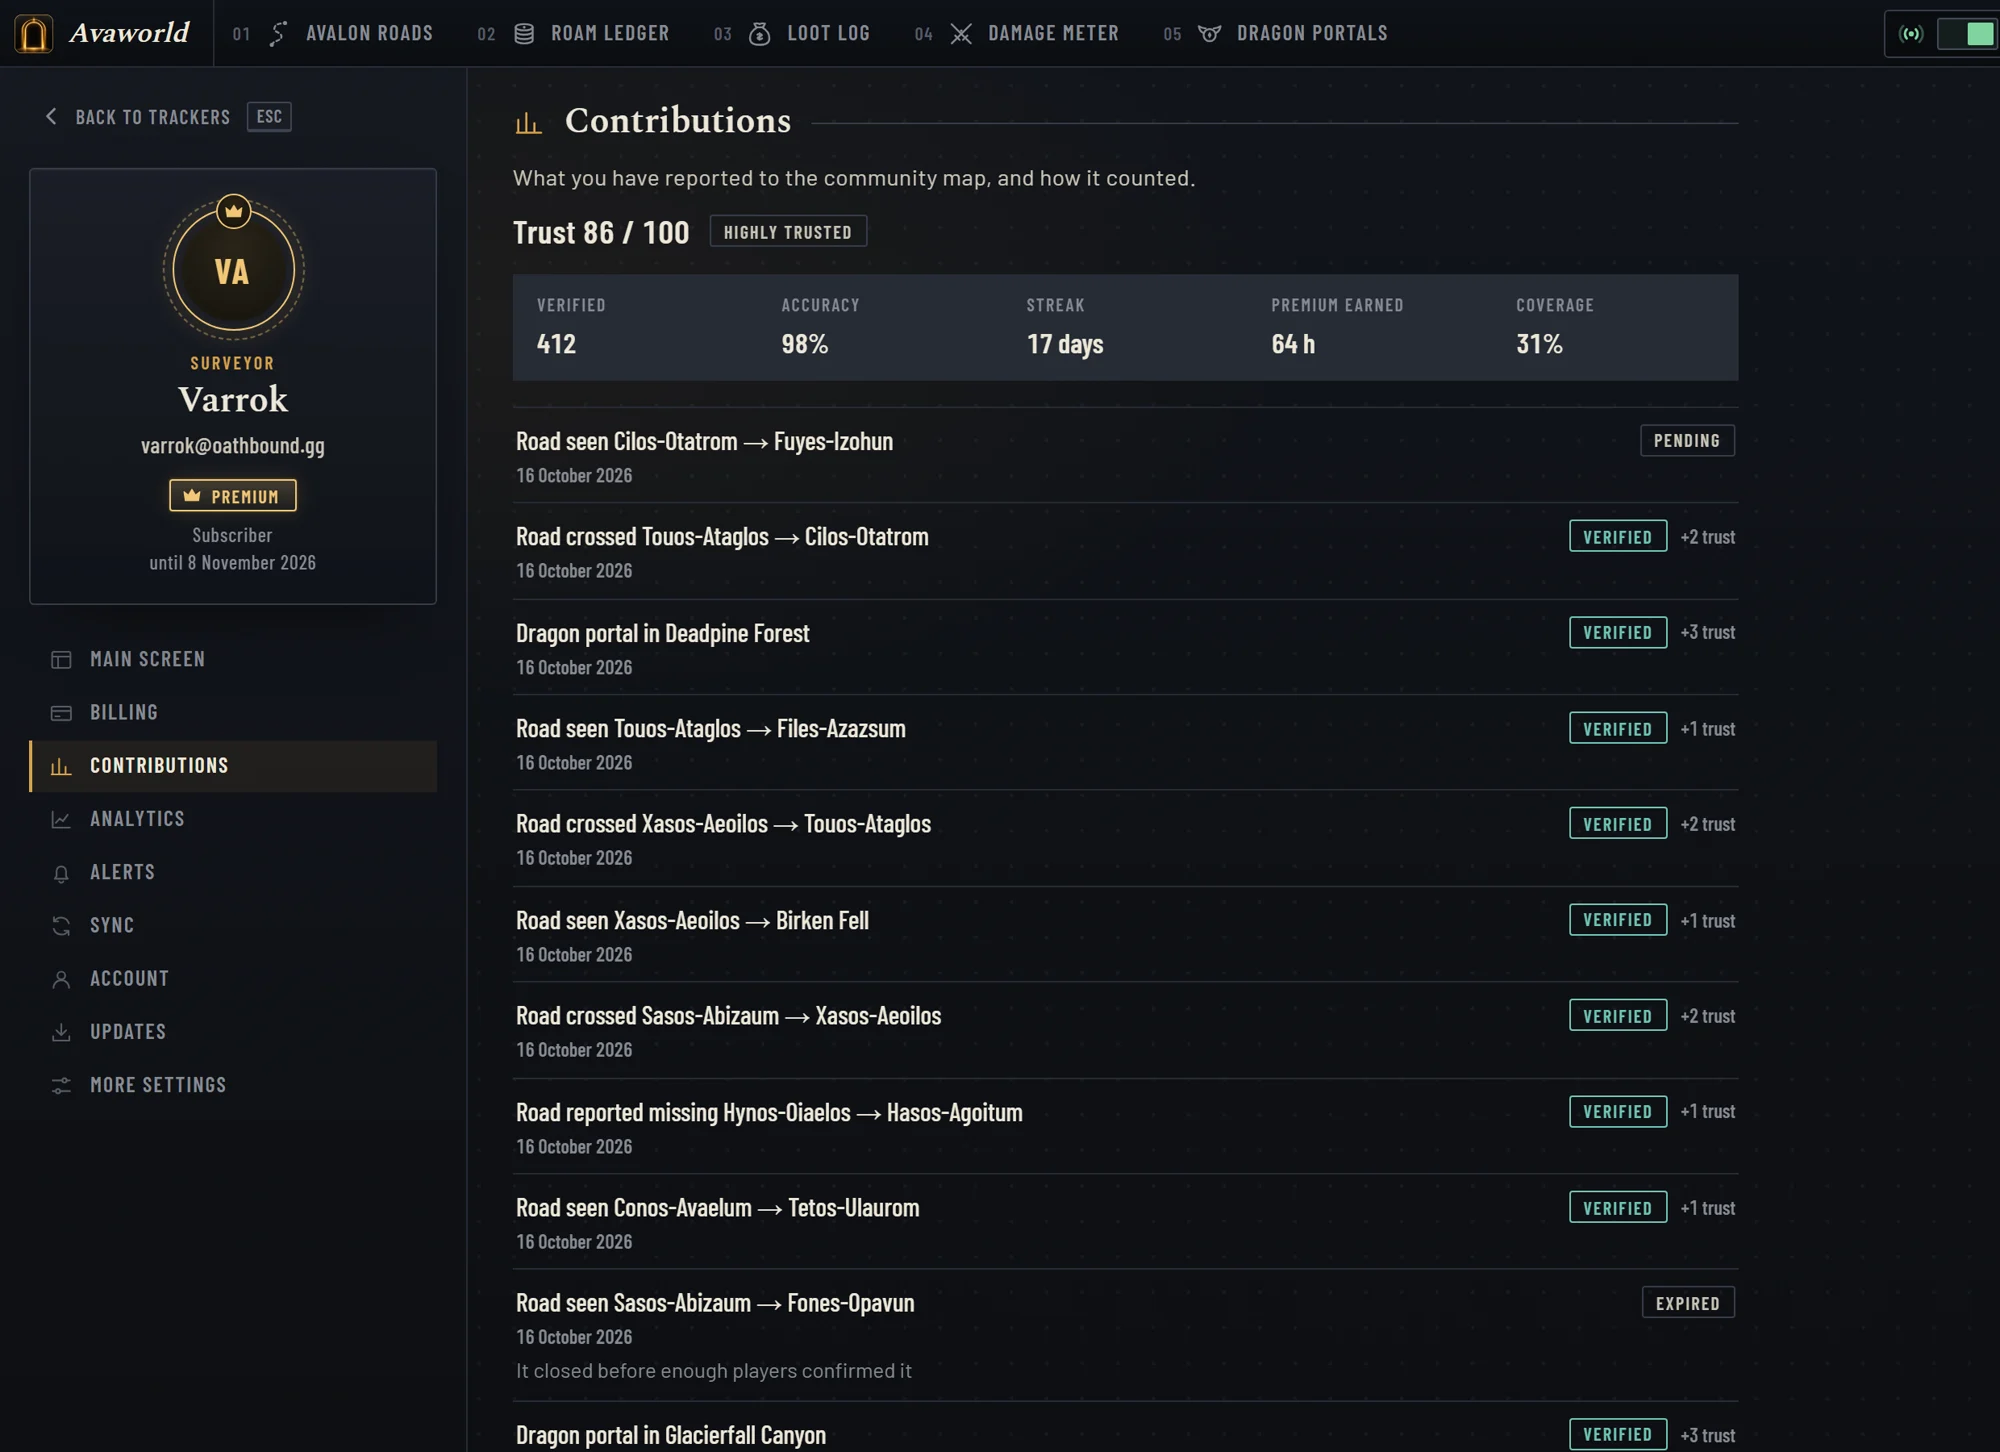Screen dimensions: 2000x1452
Task: Switch to the Roam Ledger tab
Action: pos(574,33)
